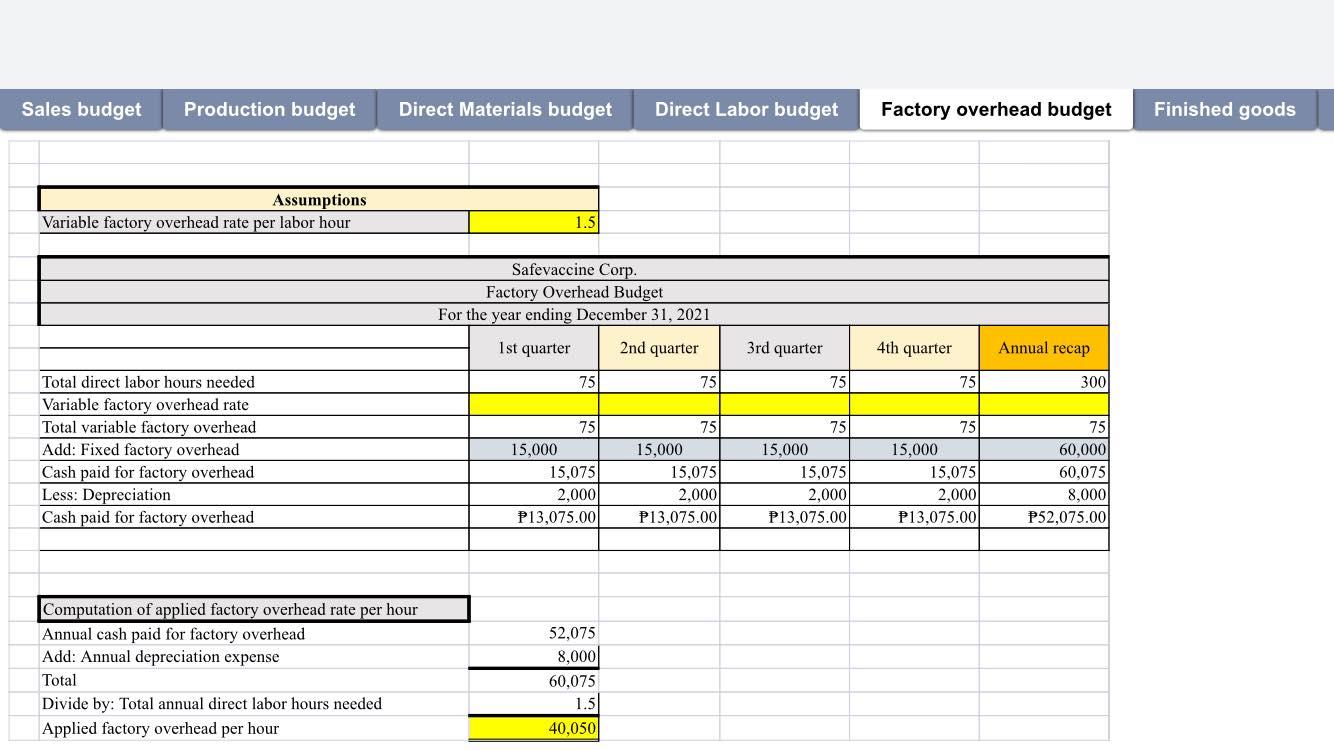This screenshot has width=1334, height=750.
Task: Click the 3rd quarter column header
Action: (x=784, y=348)
